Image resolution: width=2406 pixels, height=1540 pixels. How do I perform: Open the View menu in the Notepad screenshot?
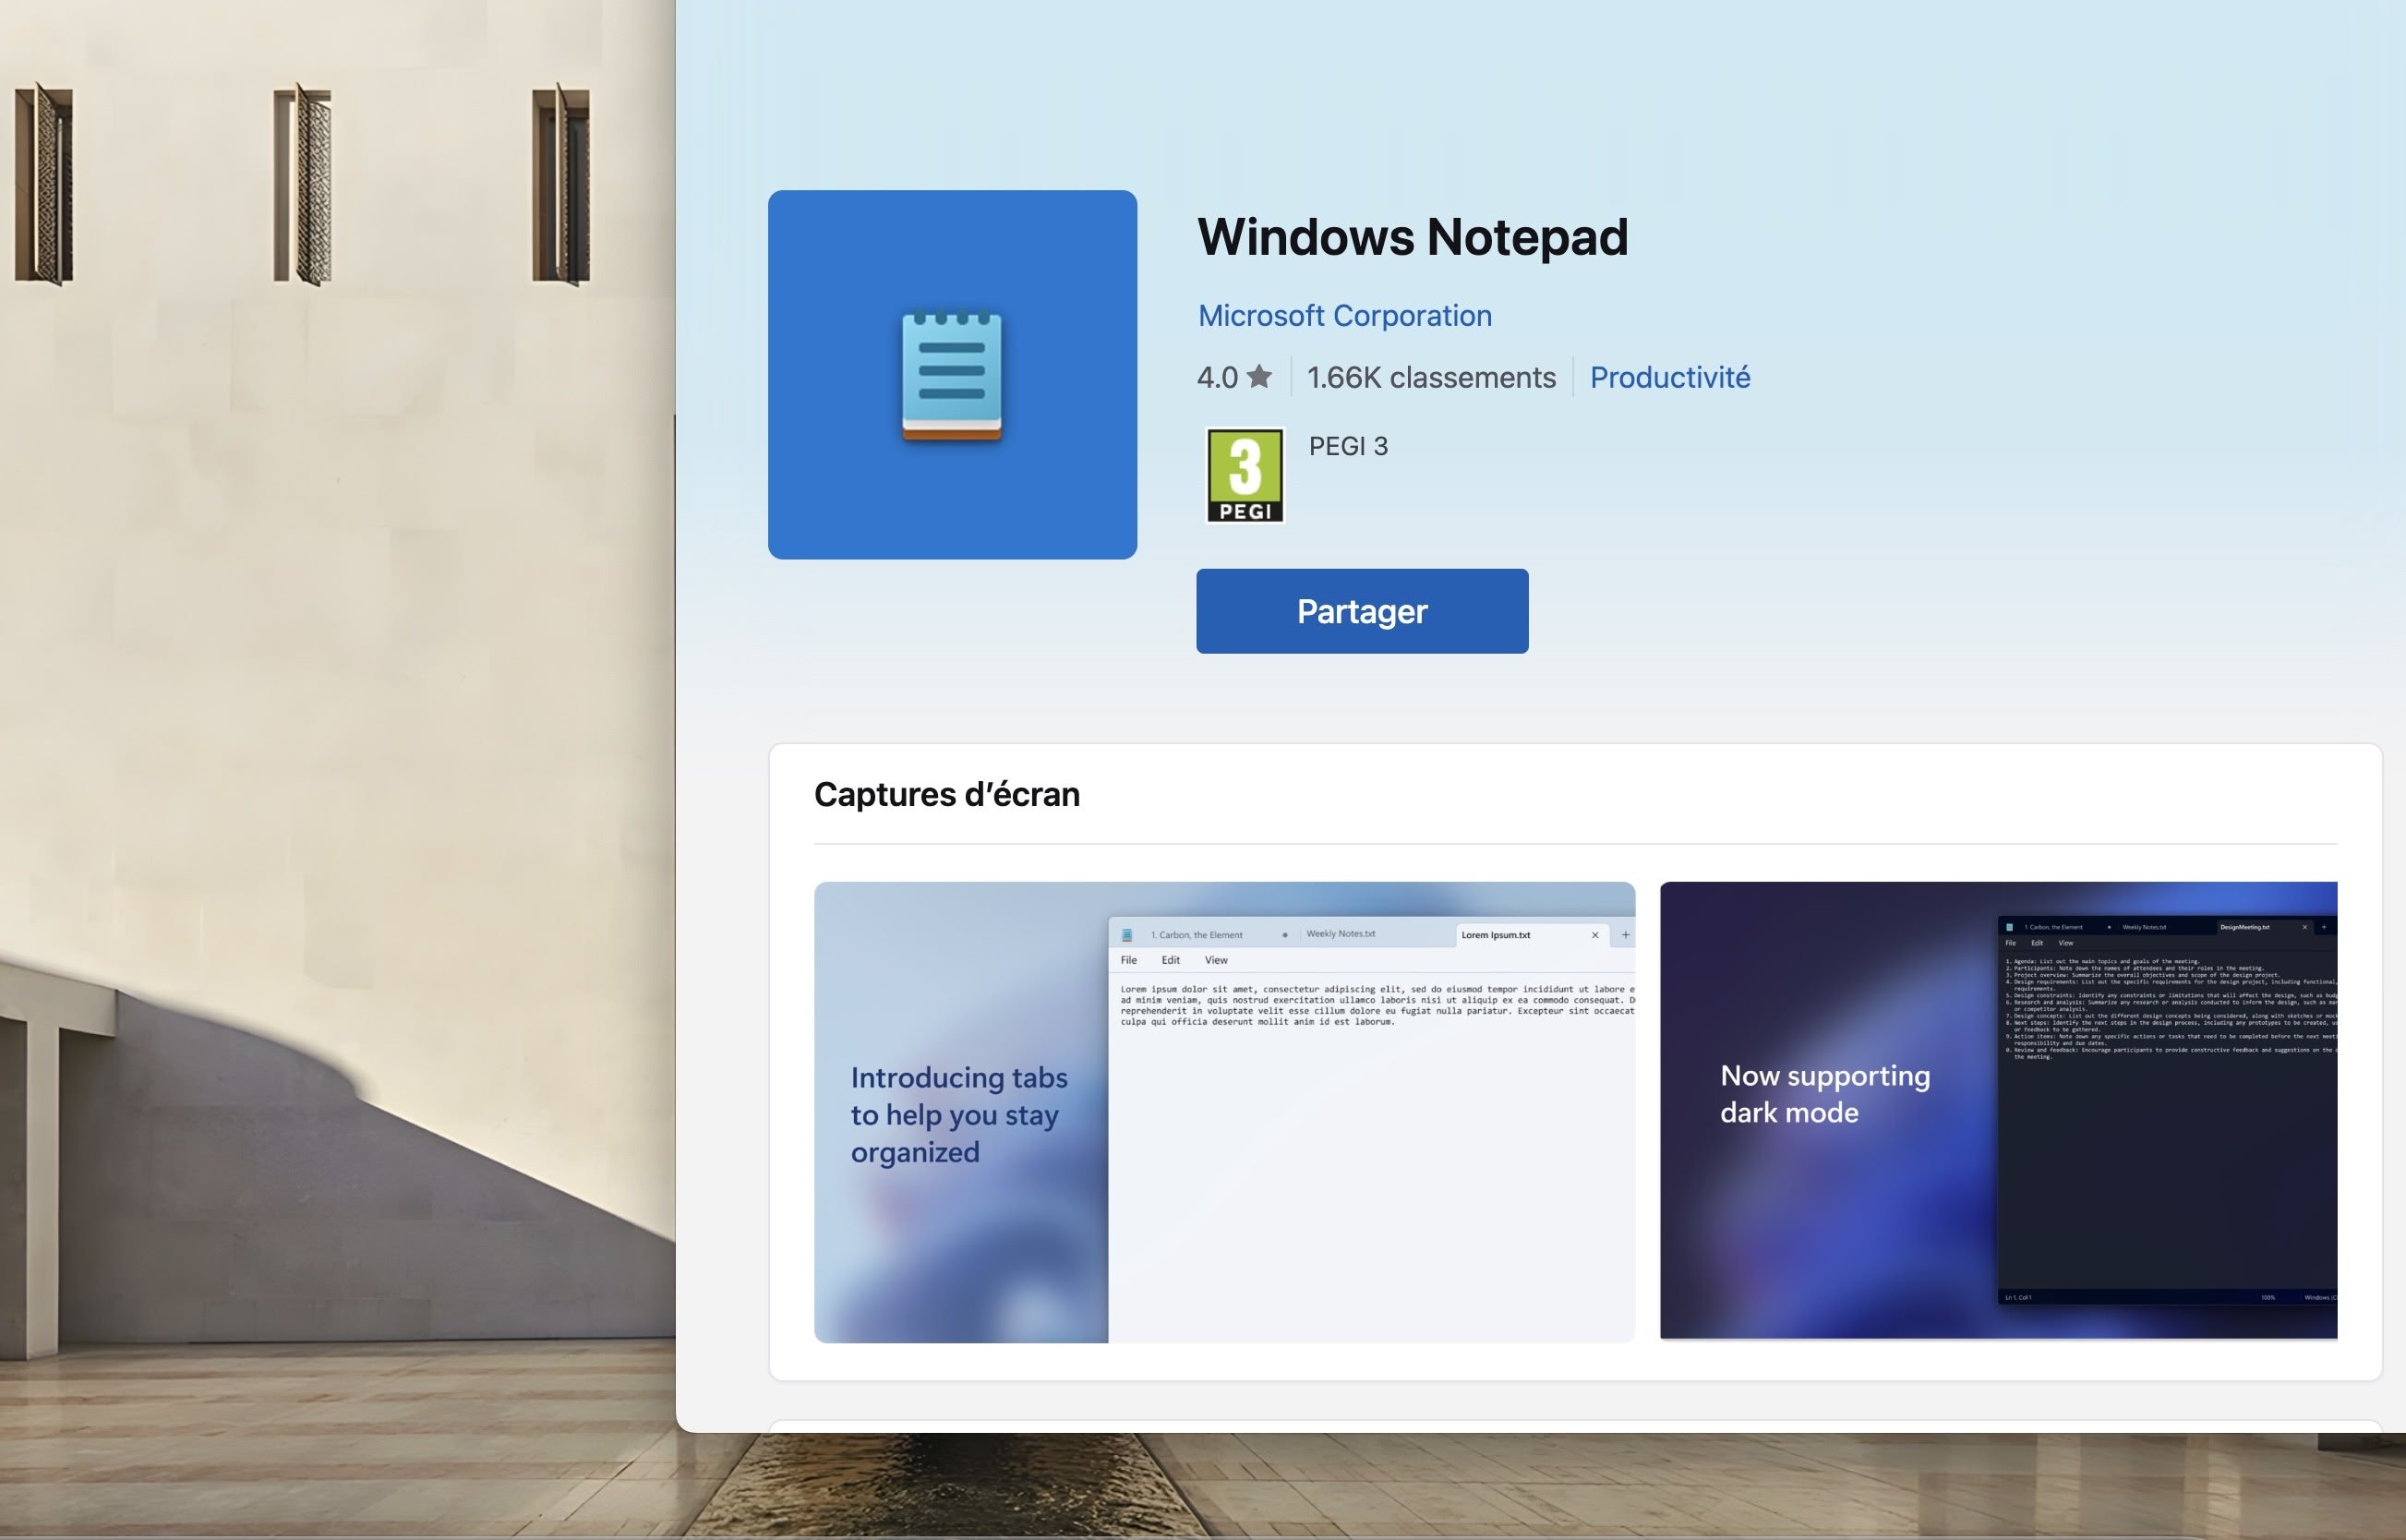[1216, 960]
